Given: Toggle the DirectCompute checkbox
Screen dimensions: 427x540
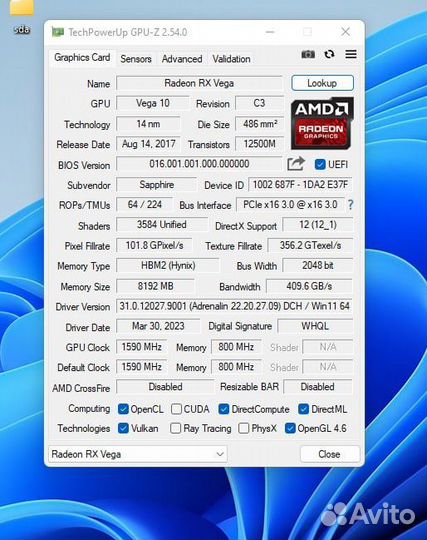Looking at the screenshot, I should 223,409.
